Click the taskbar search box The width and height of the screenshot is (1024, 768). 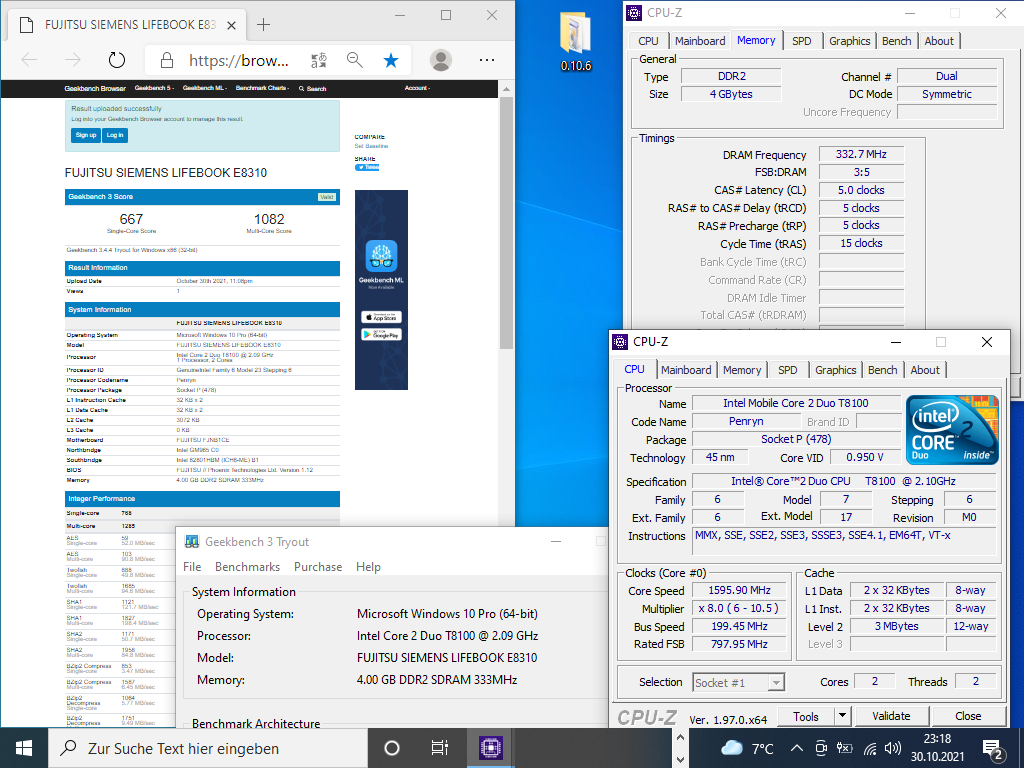208,748
